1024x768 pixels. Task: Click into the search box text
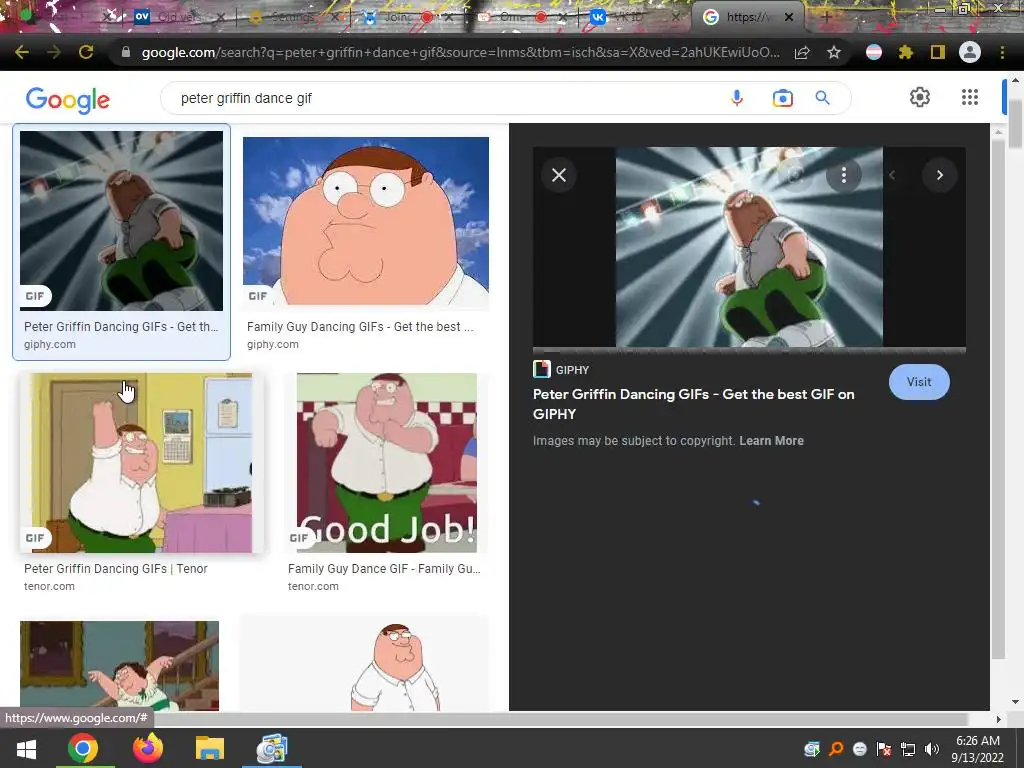[x=246, y=98]
